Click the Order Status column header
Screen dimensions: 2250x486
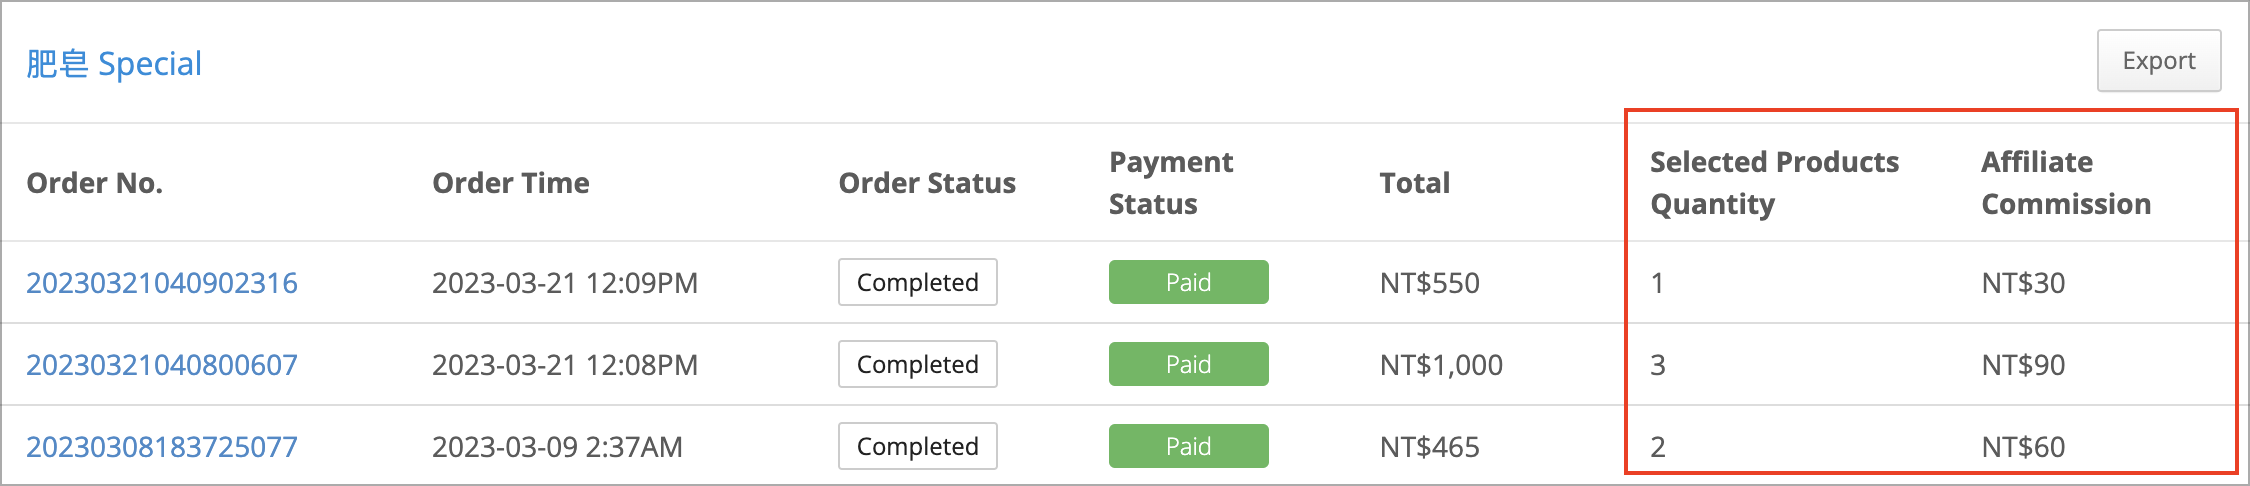[927, 183]
